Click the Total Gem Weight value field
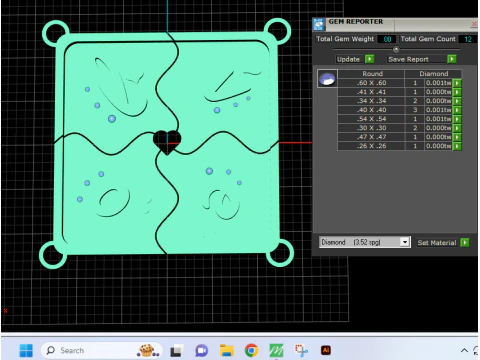The width and height of the screenshot is (480, 360). pyautogui.click(x=387, y=39)
